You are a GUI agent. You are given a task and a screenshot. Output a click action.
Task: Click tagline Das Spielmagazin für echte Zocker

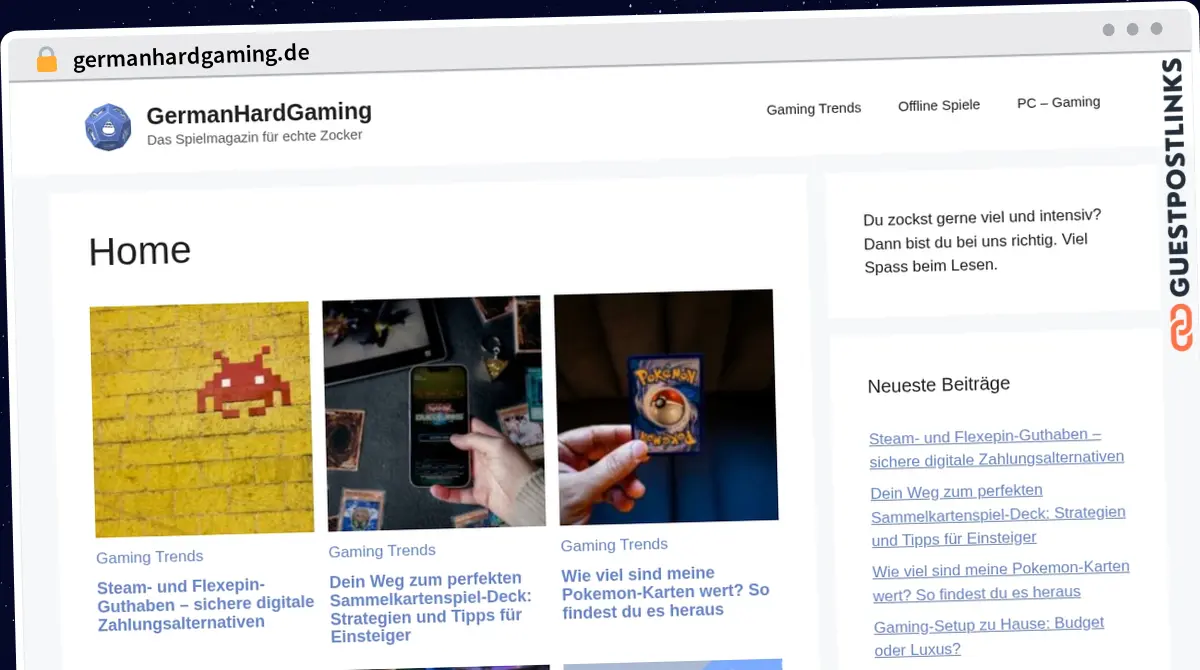coord(254,137)
